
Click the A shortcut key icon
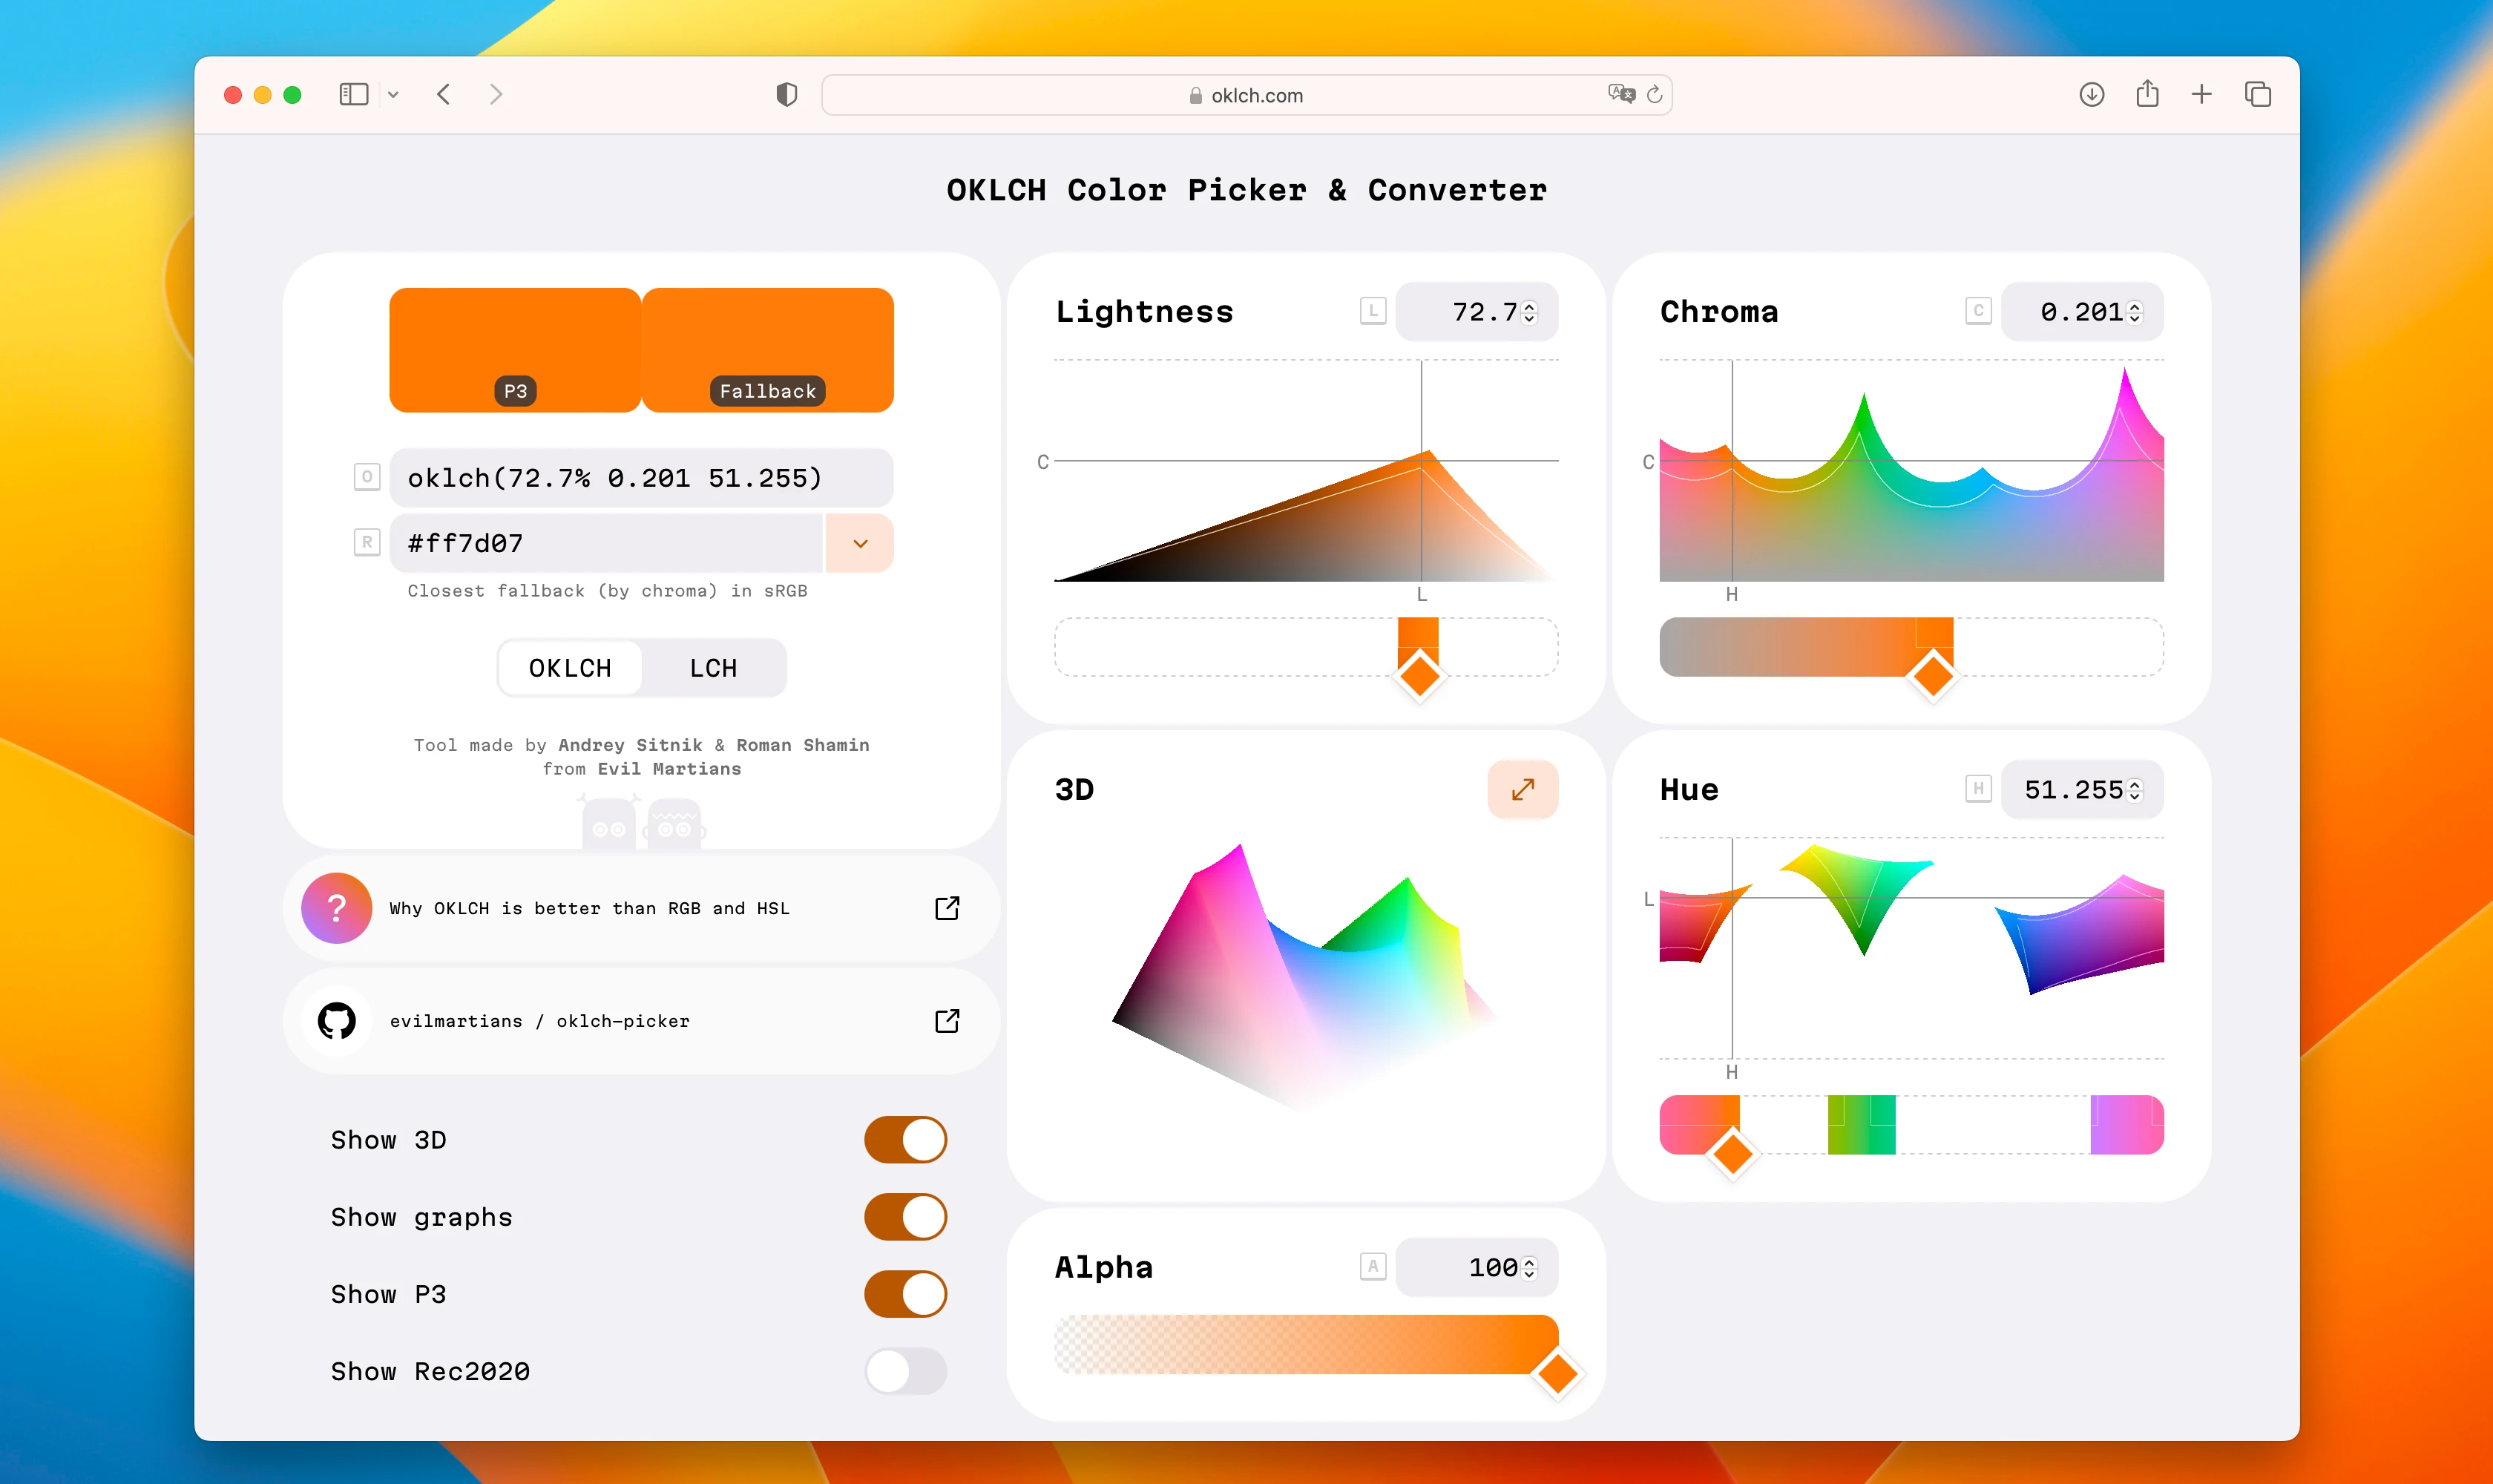(x=1373, y=1267)
